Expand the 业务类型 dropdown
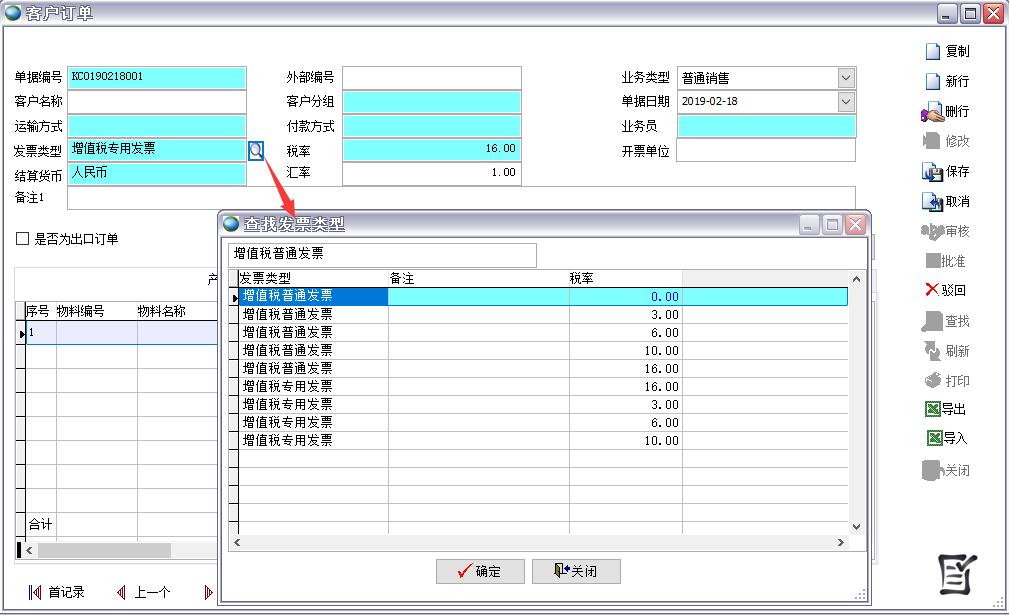This screenshot has width=1009, height=615. point(846,78)
